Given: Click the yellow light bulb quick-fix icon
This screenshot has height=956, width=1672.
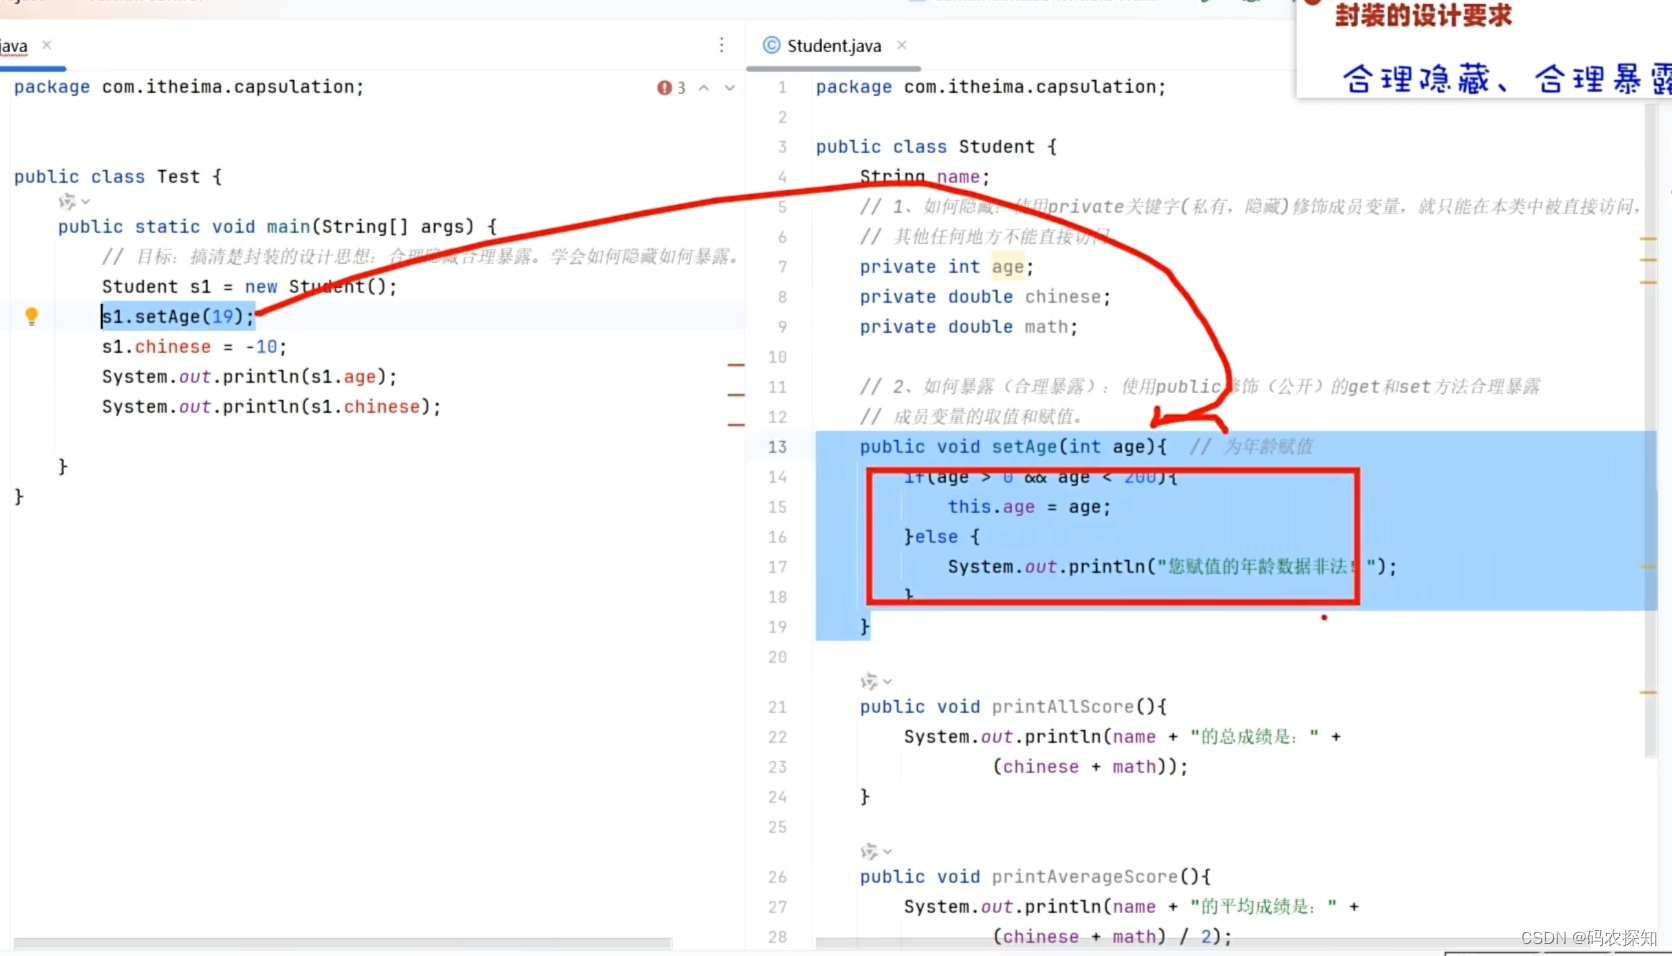Looking at the screenshot, I should click(x=31, y=316).
